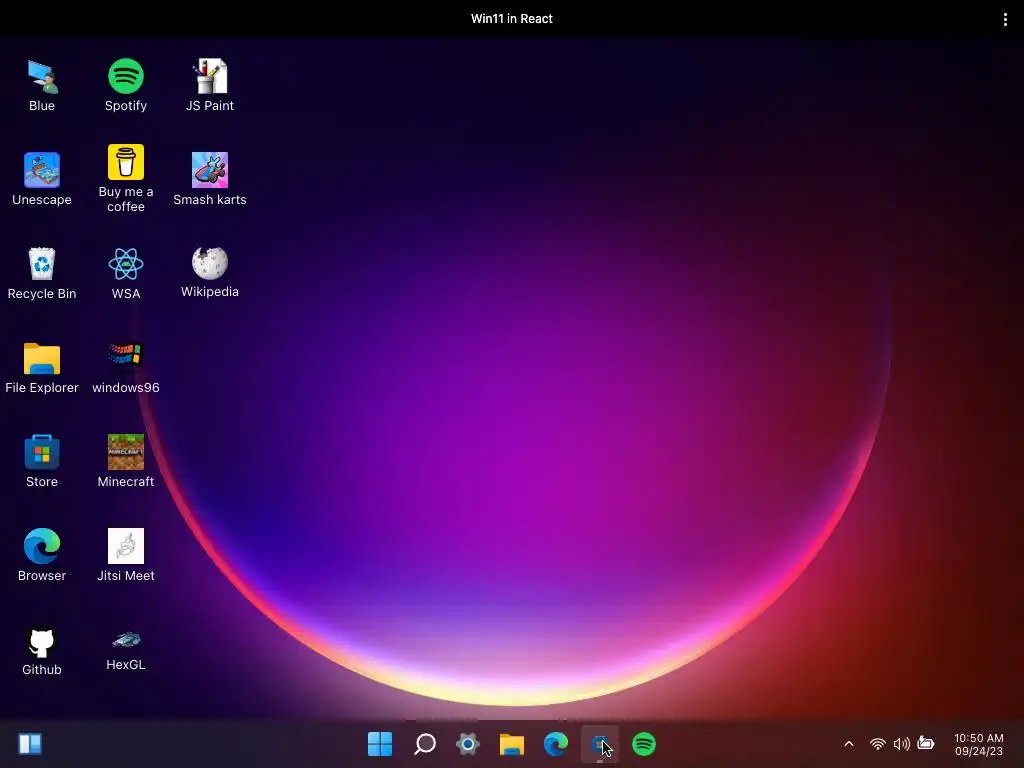Launch Edge from the taskbar
1024x768 pixels.
pyautogui.click(x=556, y=744)
